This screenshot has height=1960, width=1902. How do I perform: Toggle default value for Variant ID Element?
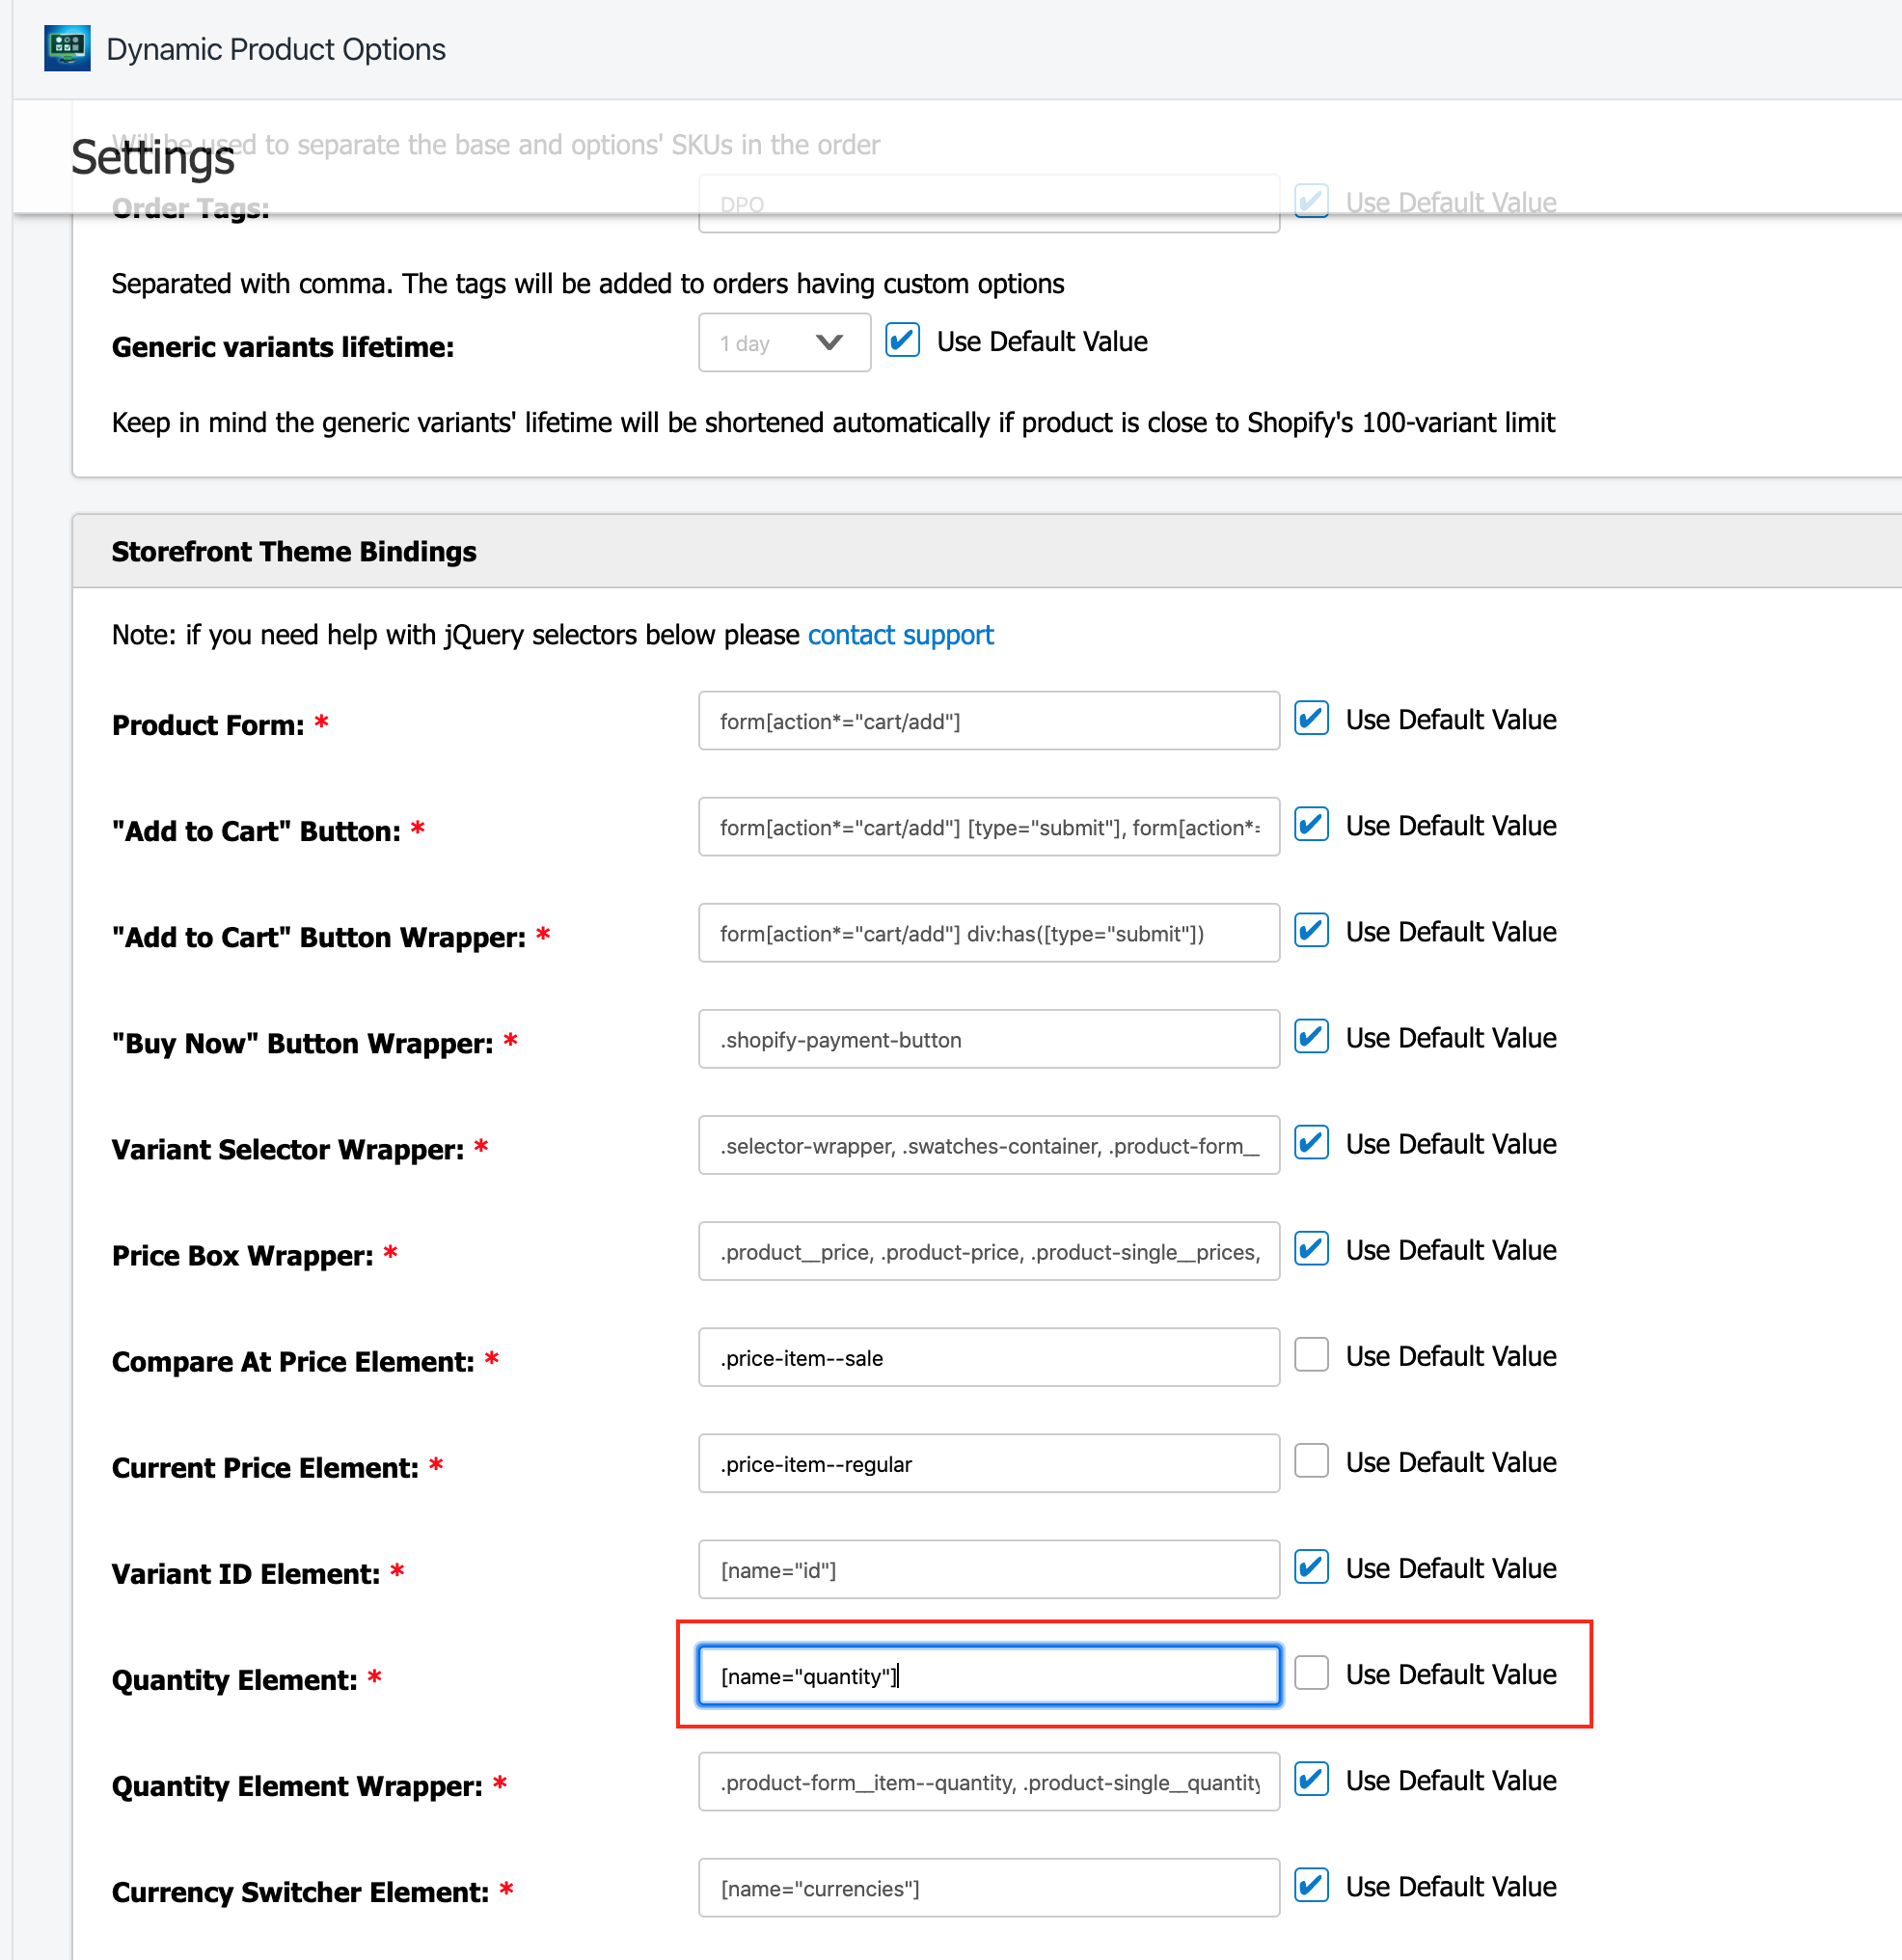pyautogui.click(x=1311, y=1568)
